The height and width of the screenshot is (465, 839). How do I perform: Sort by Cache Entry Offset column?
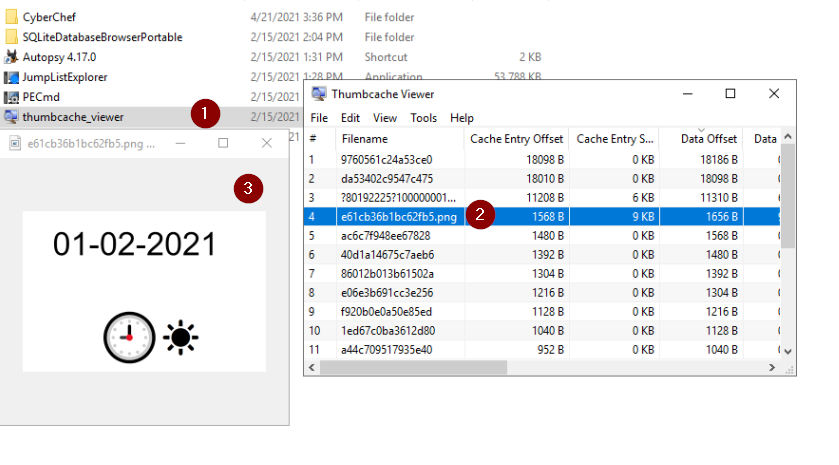pos(516,139)
